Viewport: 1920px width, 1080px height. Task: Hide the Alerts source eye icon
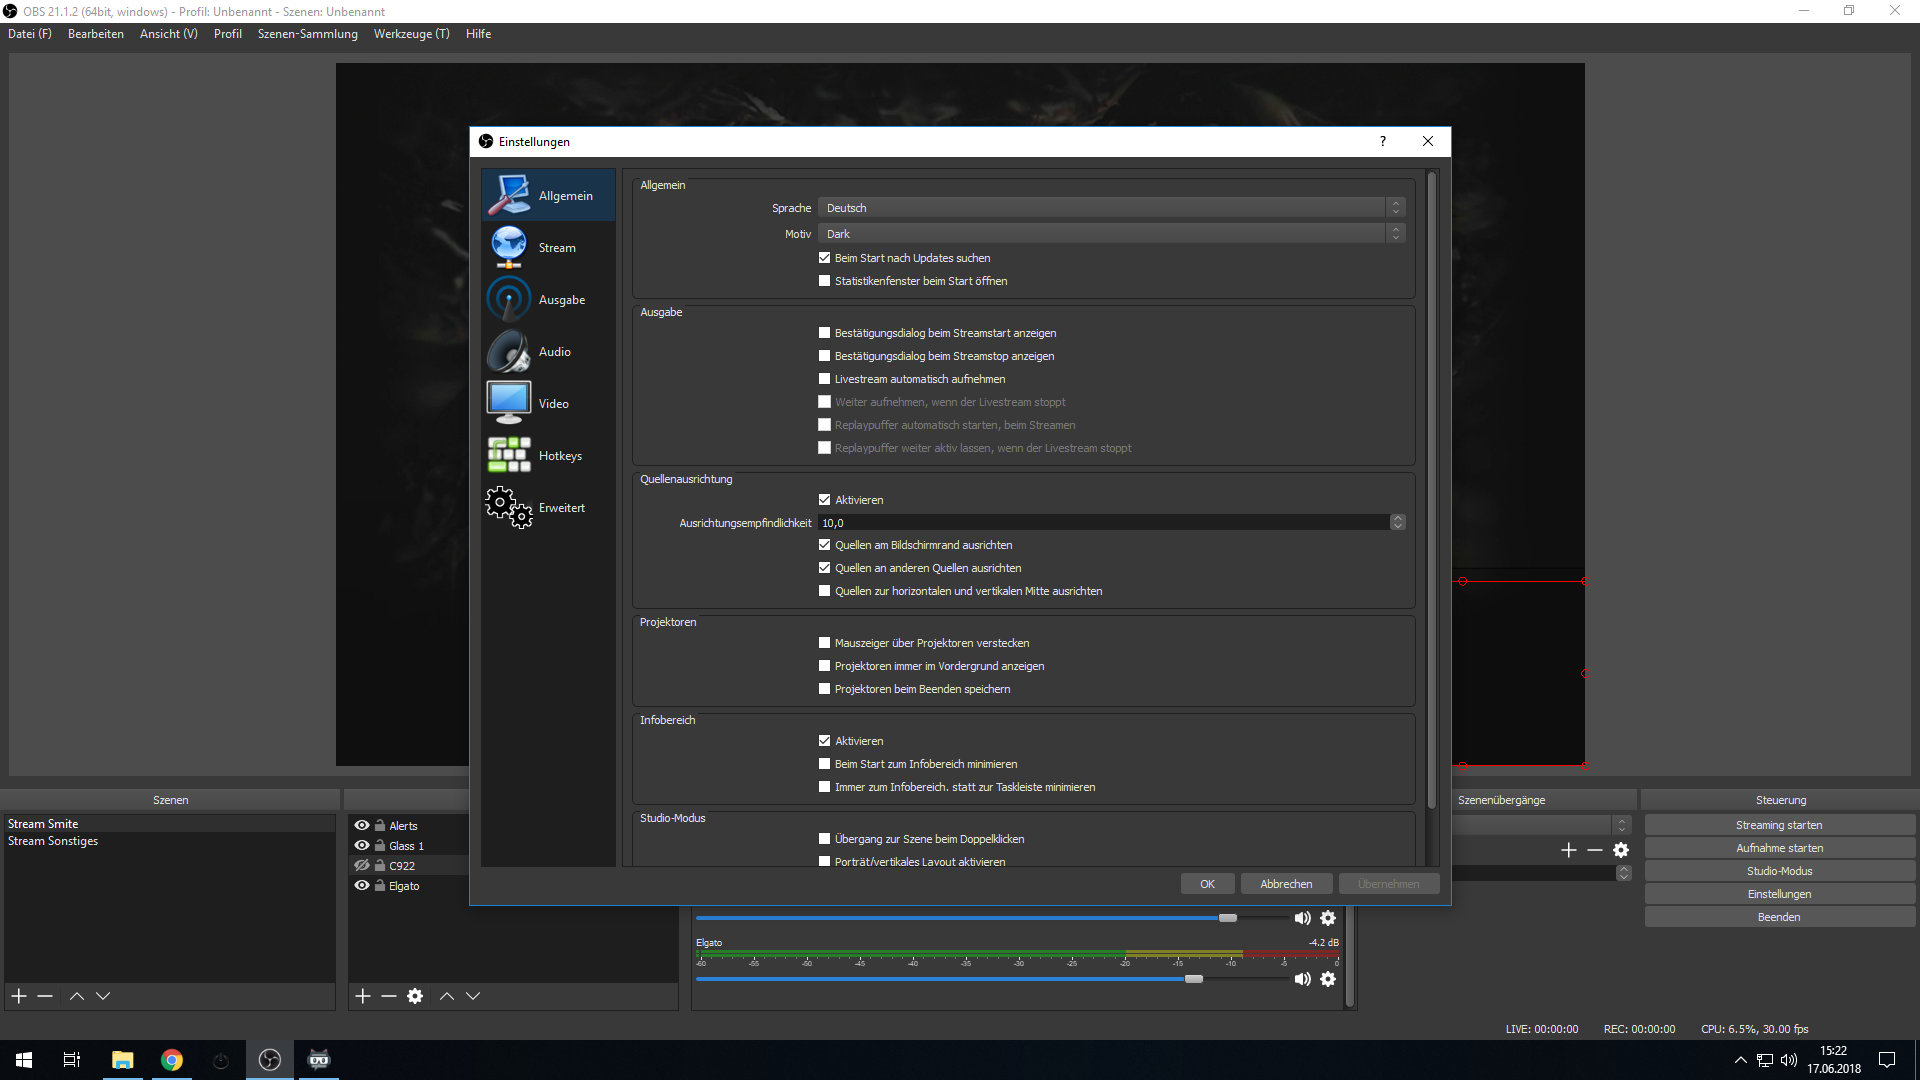pyautogui.click(x=362, y=825)
